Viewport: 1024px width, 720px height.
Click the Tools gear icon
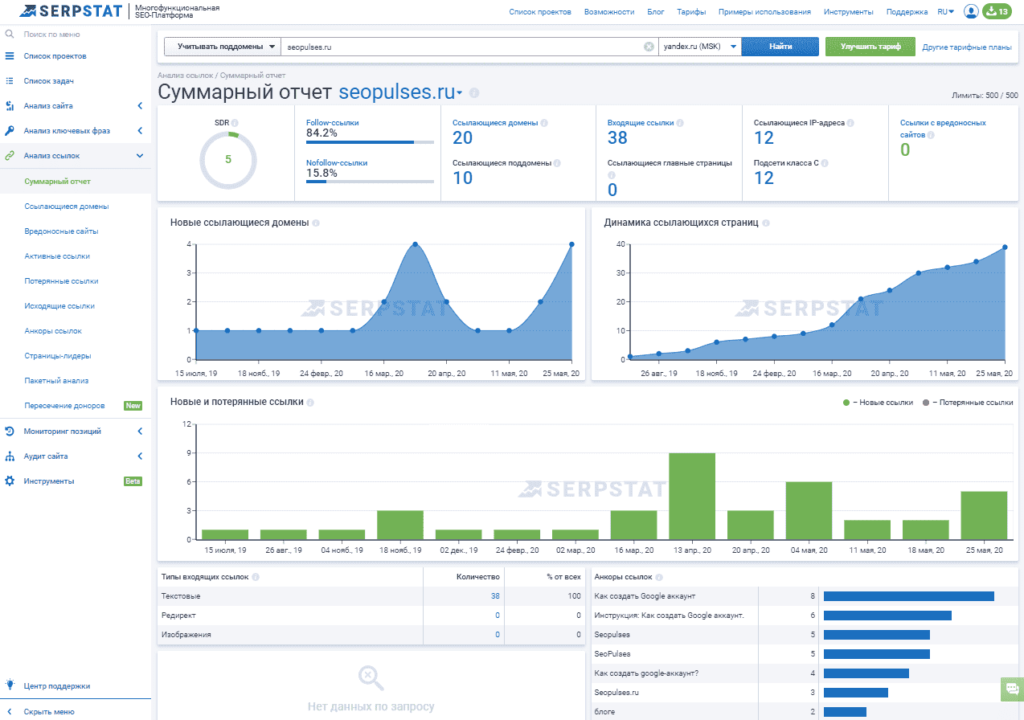point(9,481)
